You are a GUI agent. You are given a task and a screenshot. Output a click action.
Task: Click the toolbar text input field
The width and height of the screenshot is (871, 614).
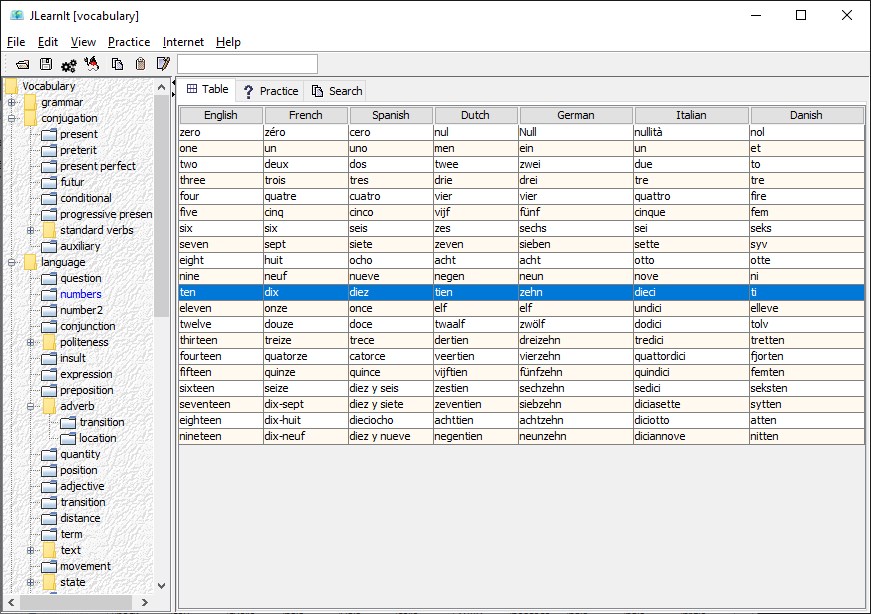tap(247, 65)
